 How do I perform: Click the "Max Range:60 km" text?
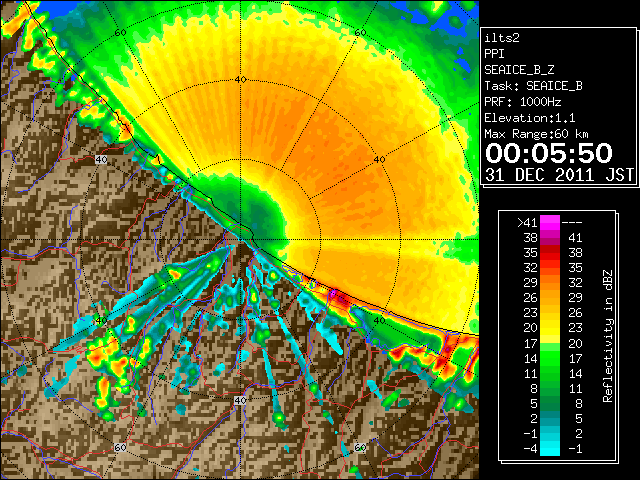[x=536, y=134]
